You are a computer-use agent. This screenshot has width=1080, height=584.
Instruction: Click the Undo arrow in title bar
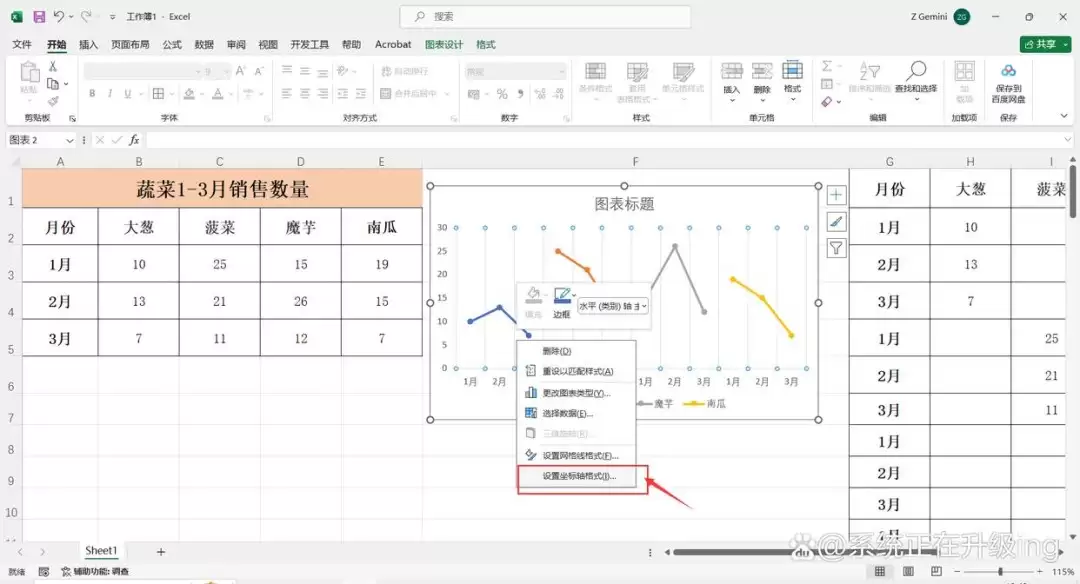[x=59, y=16]
